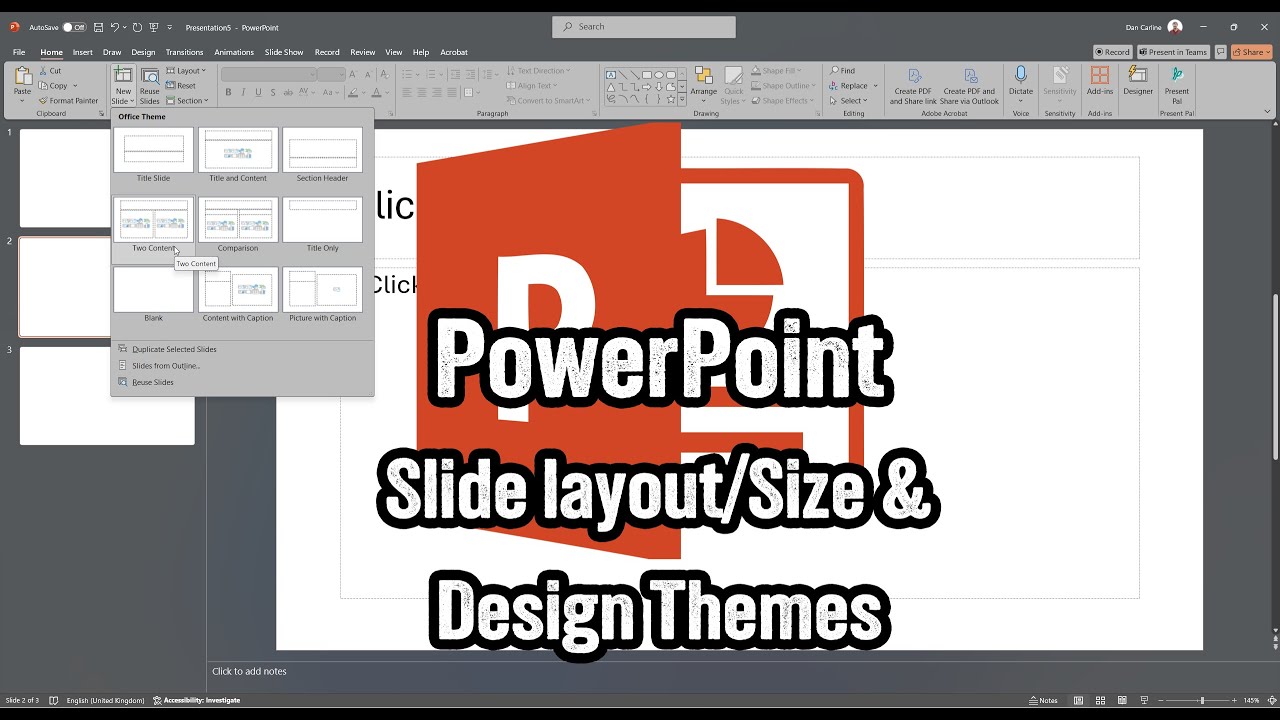
Task: Click the Paste clipboard icon
Action: pos(22,78)
